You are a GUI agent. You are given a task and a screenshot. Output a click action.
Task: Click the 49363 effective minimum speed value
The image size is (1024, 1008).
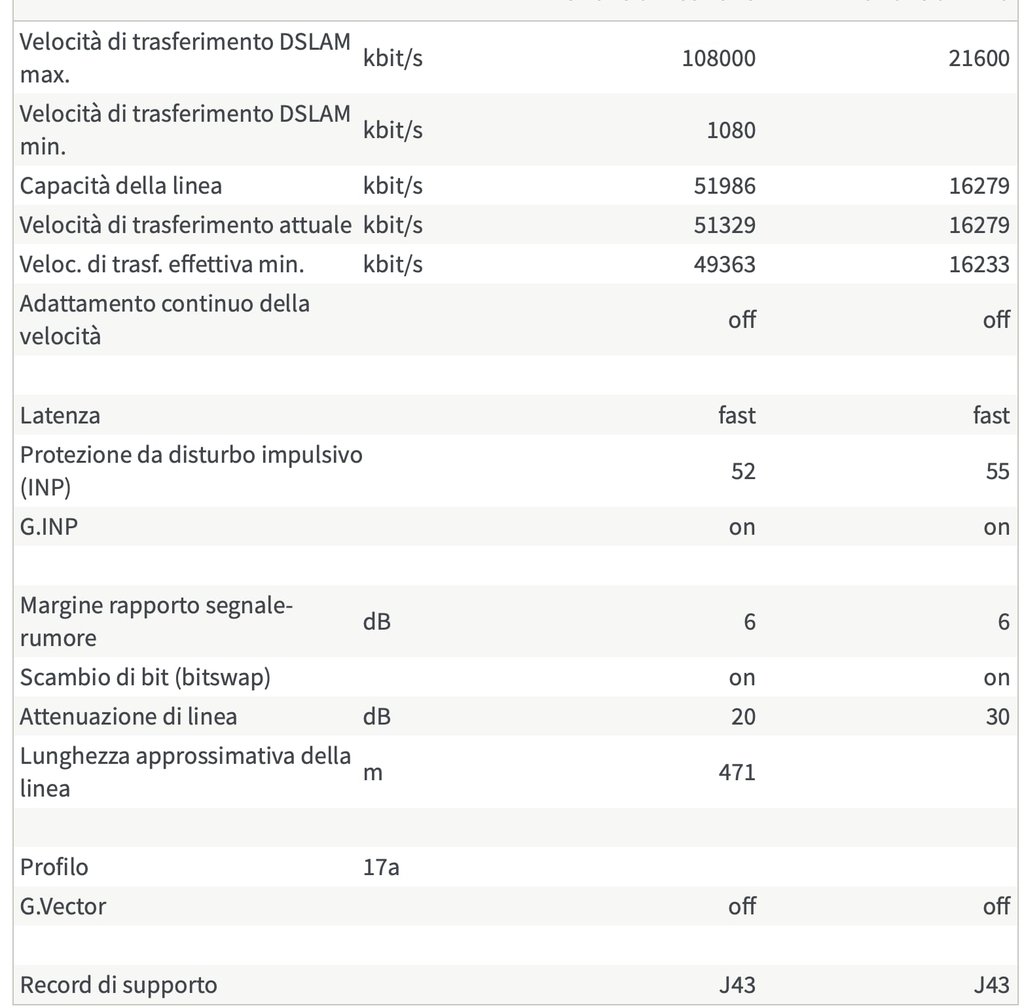(723, 264)
